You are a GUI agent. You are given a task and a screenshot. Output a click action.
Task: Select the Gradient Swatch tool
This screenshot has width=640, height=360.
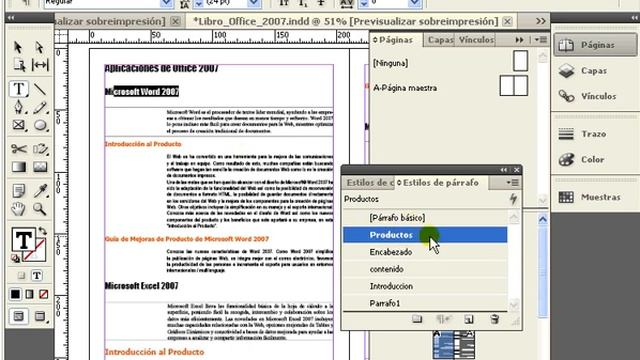click(x=19, y=167)
